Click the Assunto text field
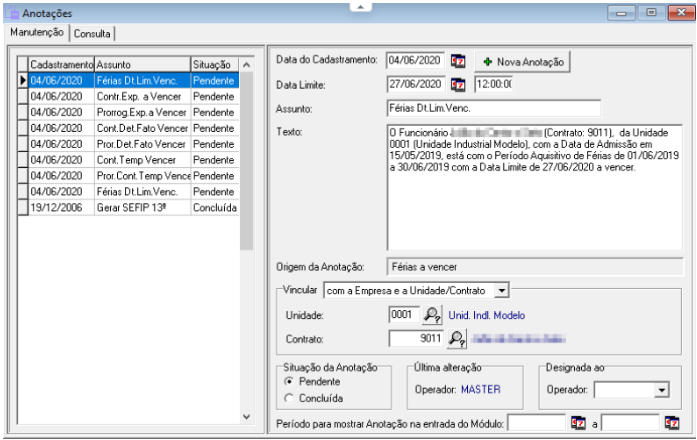The height and width of the screenshot is (440, 697). (x=492, y=108)
